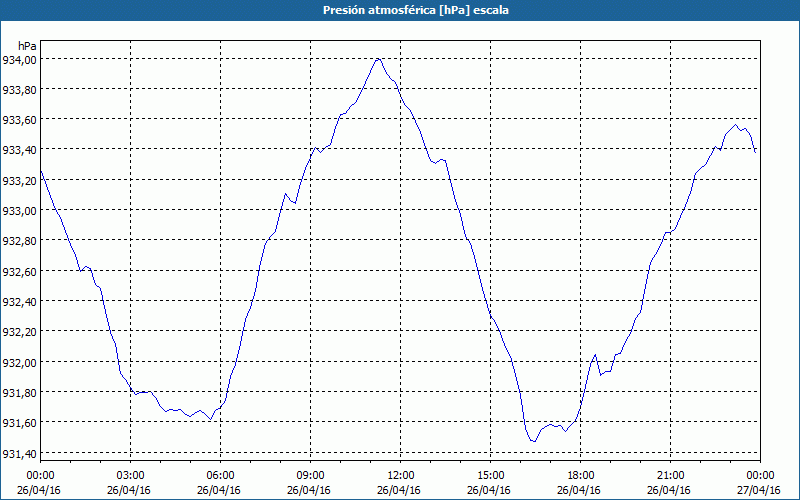Viewport: 800px width, 500px height.
Task: Click the 09:00 time label
Action: pyautogui.click(x=310, y=475)
